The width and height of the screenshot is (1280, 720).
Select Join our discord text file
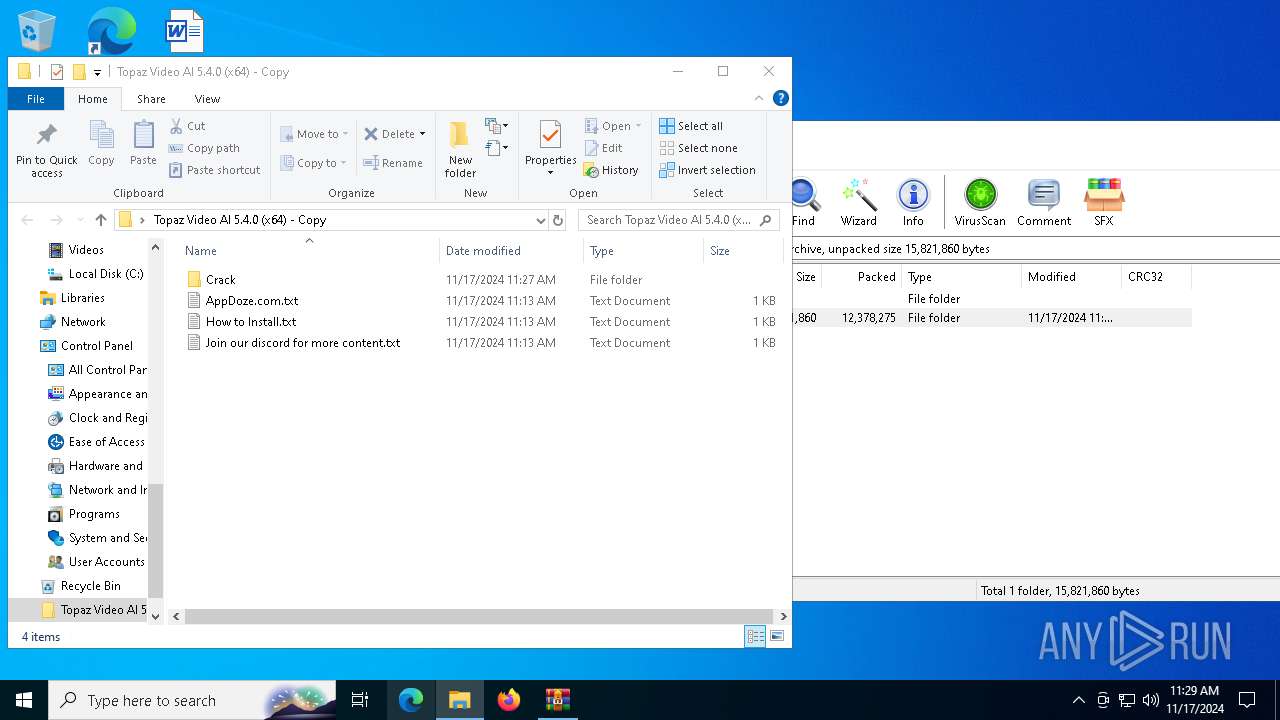pos(302,343)
